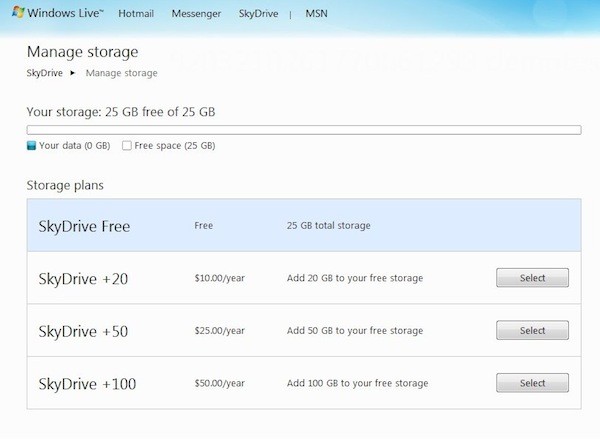
Task: Open Hotmail from the header
Action: click(x=136, y=13)
